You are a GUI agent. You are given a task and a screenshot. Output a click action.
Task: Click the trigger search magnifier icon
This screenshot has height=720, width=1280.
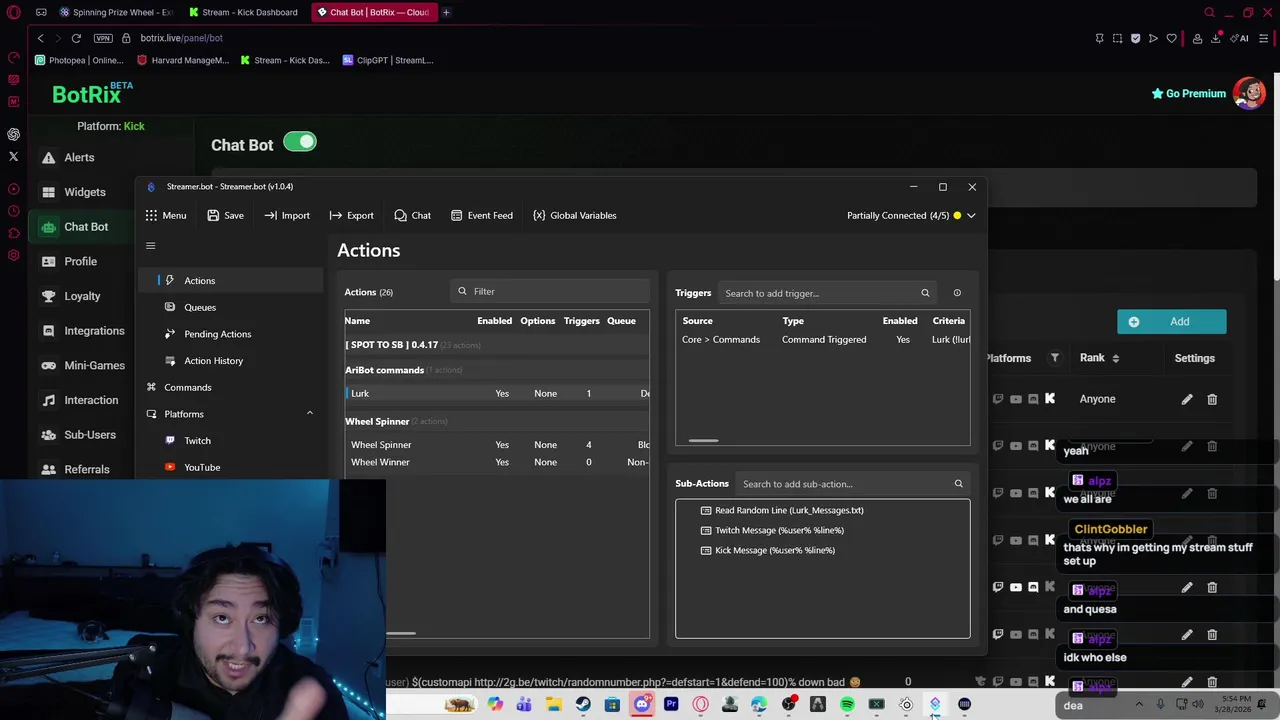(925, 293)
